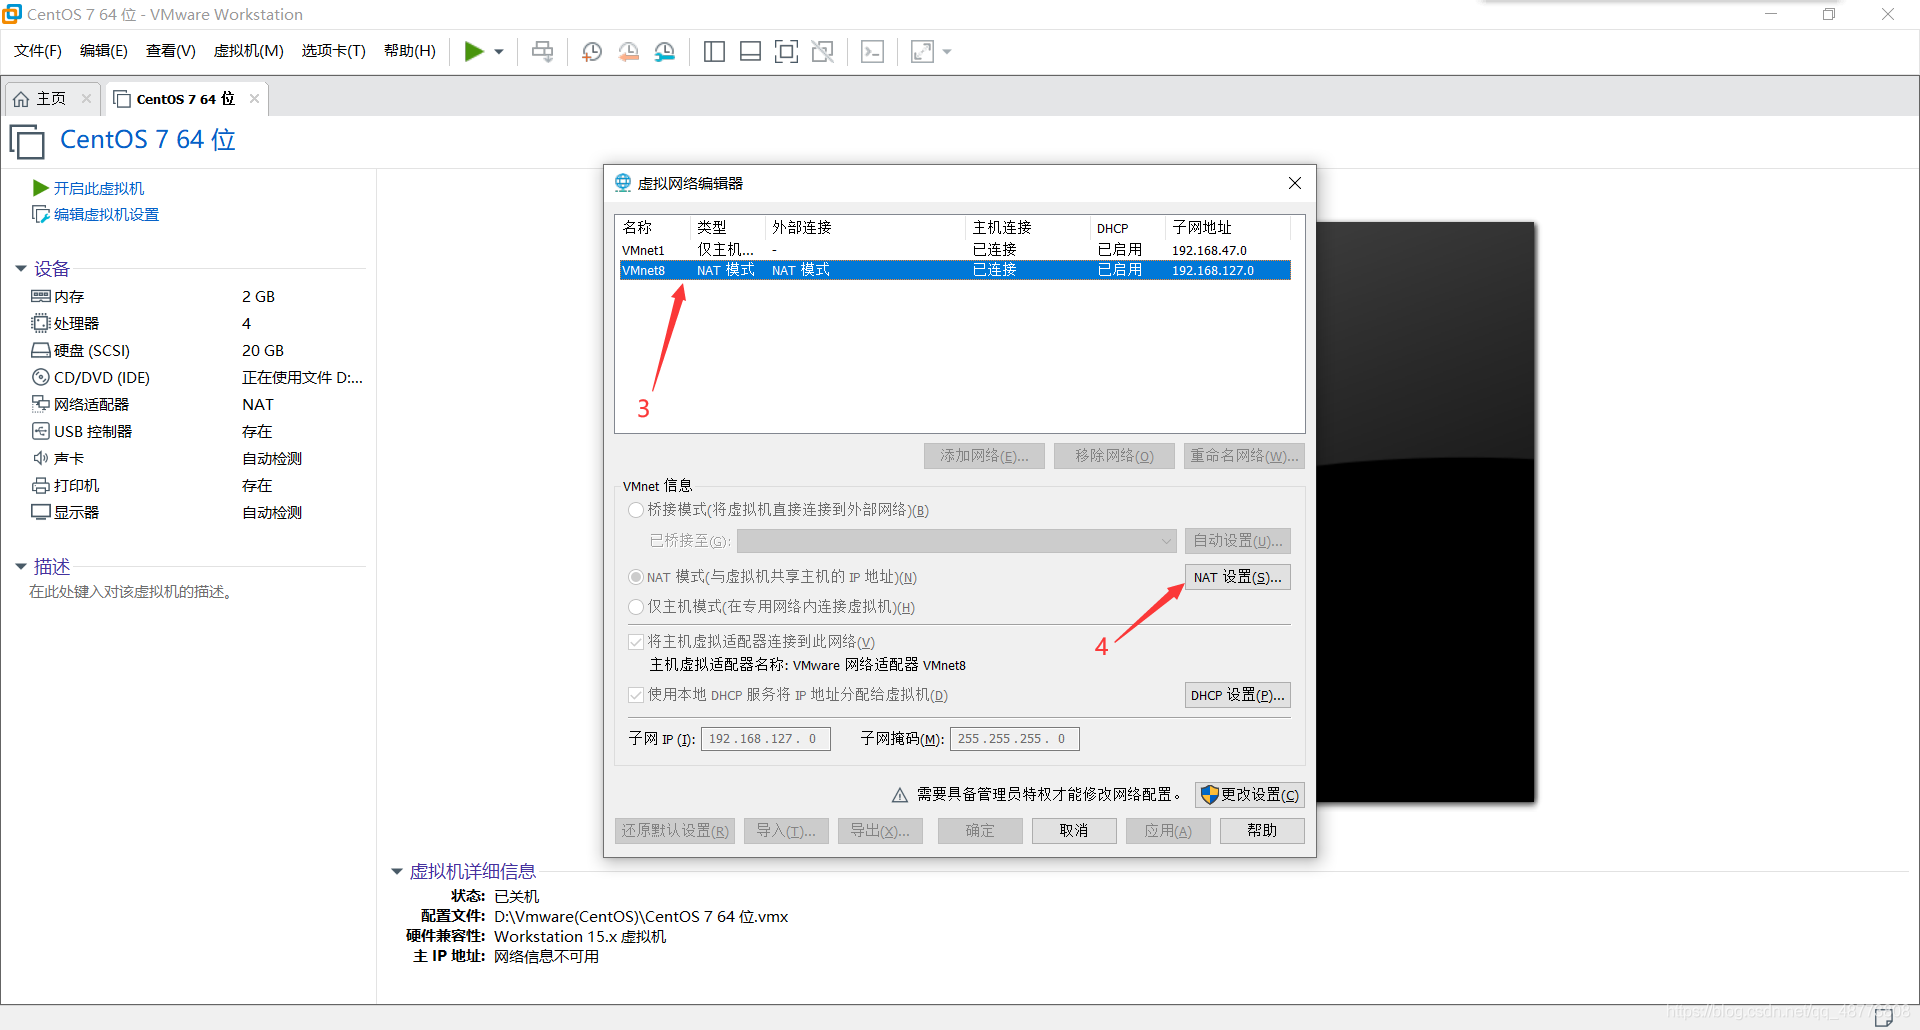The image size is (1920, 1030).
Task: Toggle 使用本地 DHCP 服务 checkbox
Action: click(x=636, y=695)
